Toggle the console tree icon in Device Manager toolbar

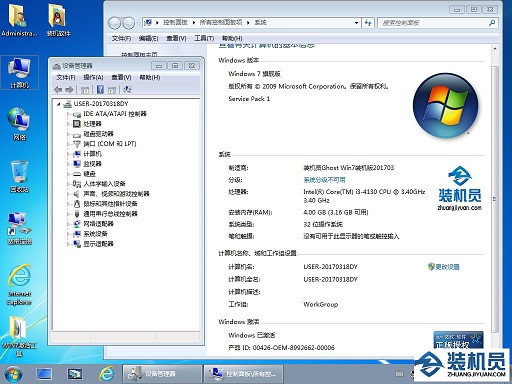coord(85,90)
